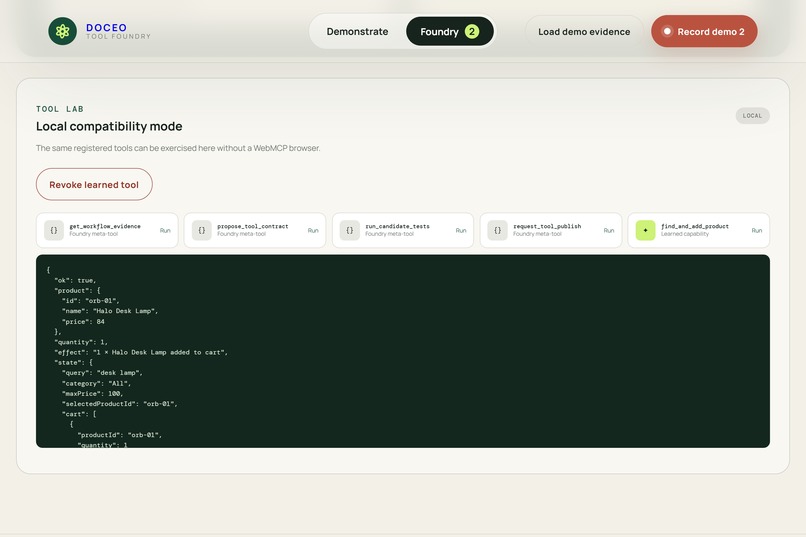
Task: Click the TOOL FOUNDRY subtitle under DOCEO
Action: 118,36
